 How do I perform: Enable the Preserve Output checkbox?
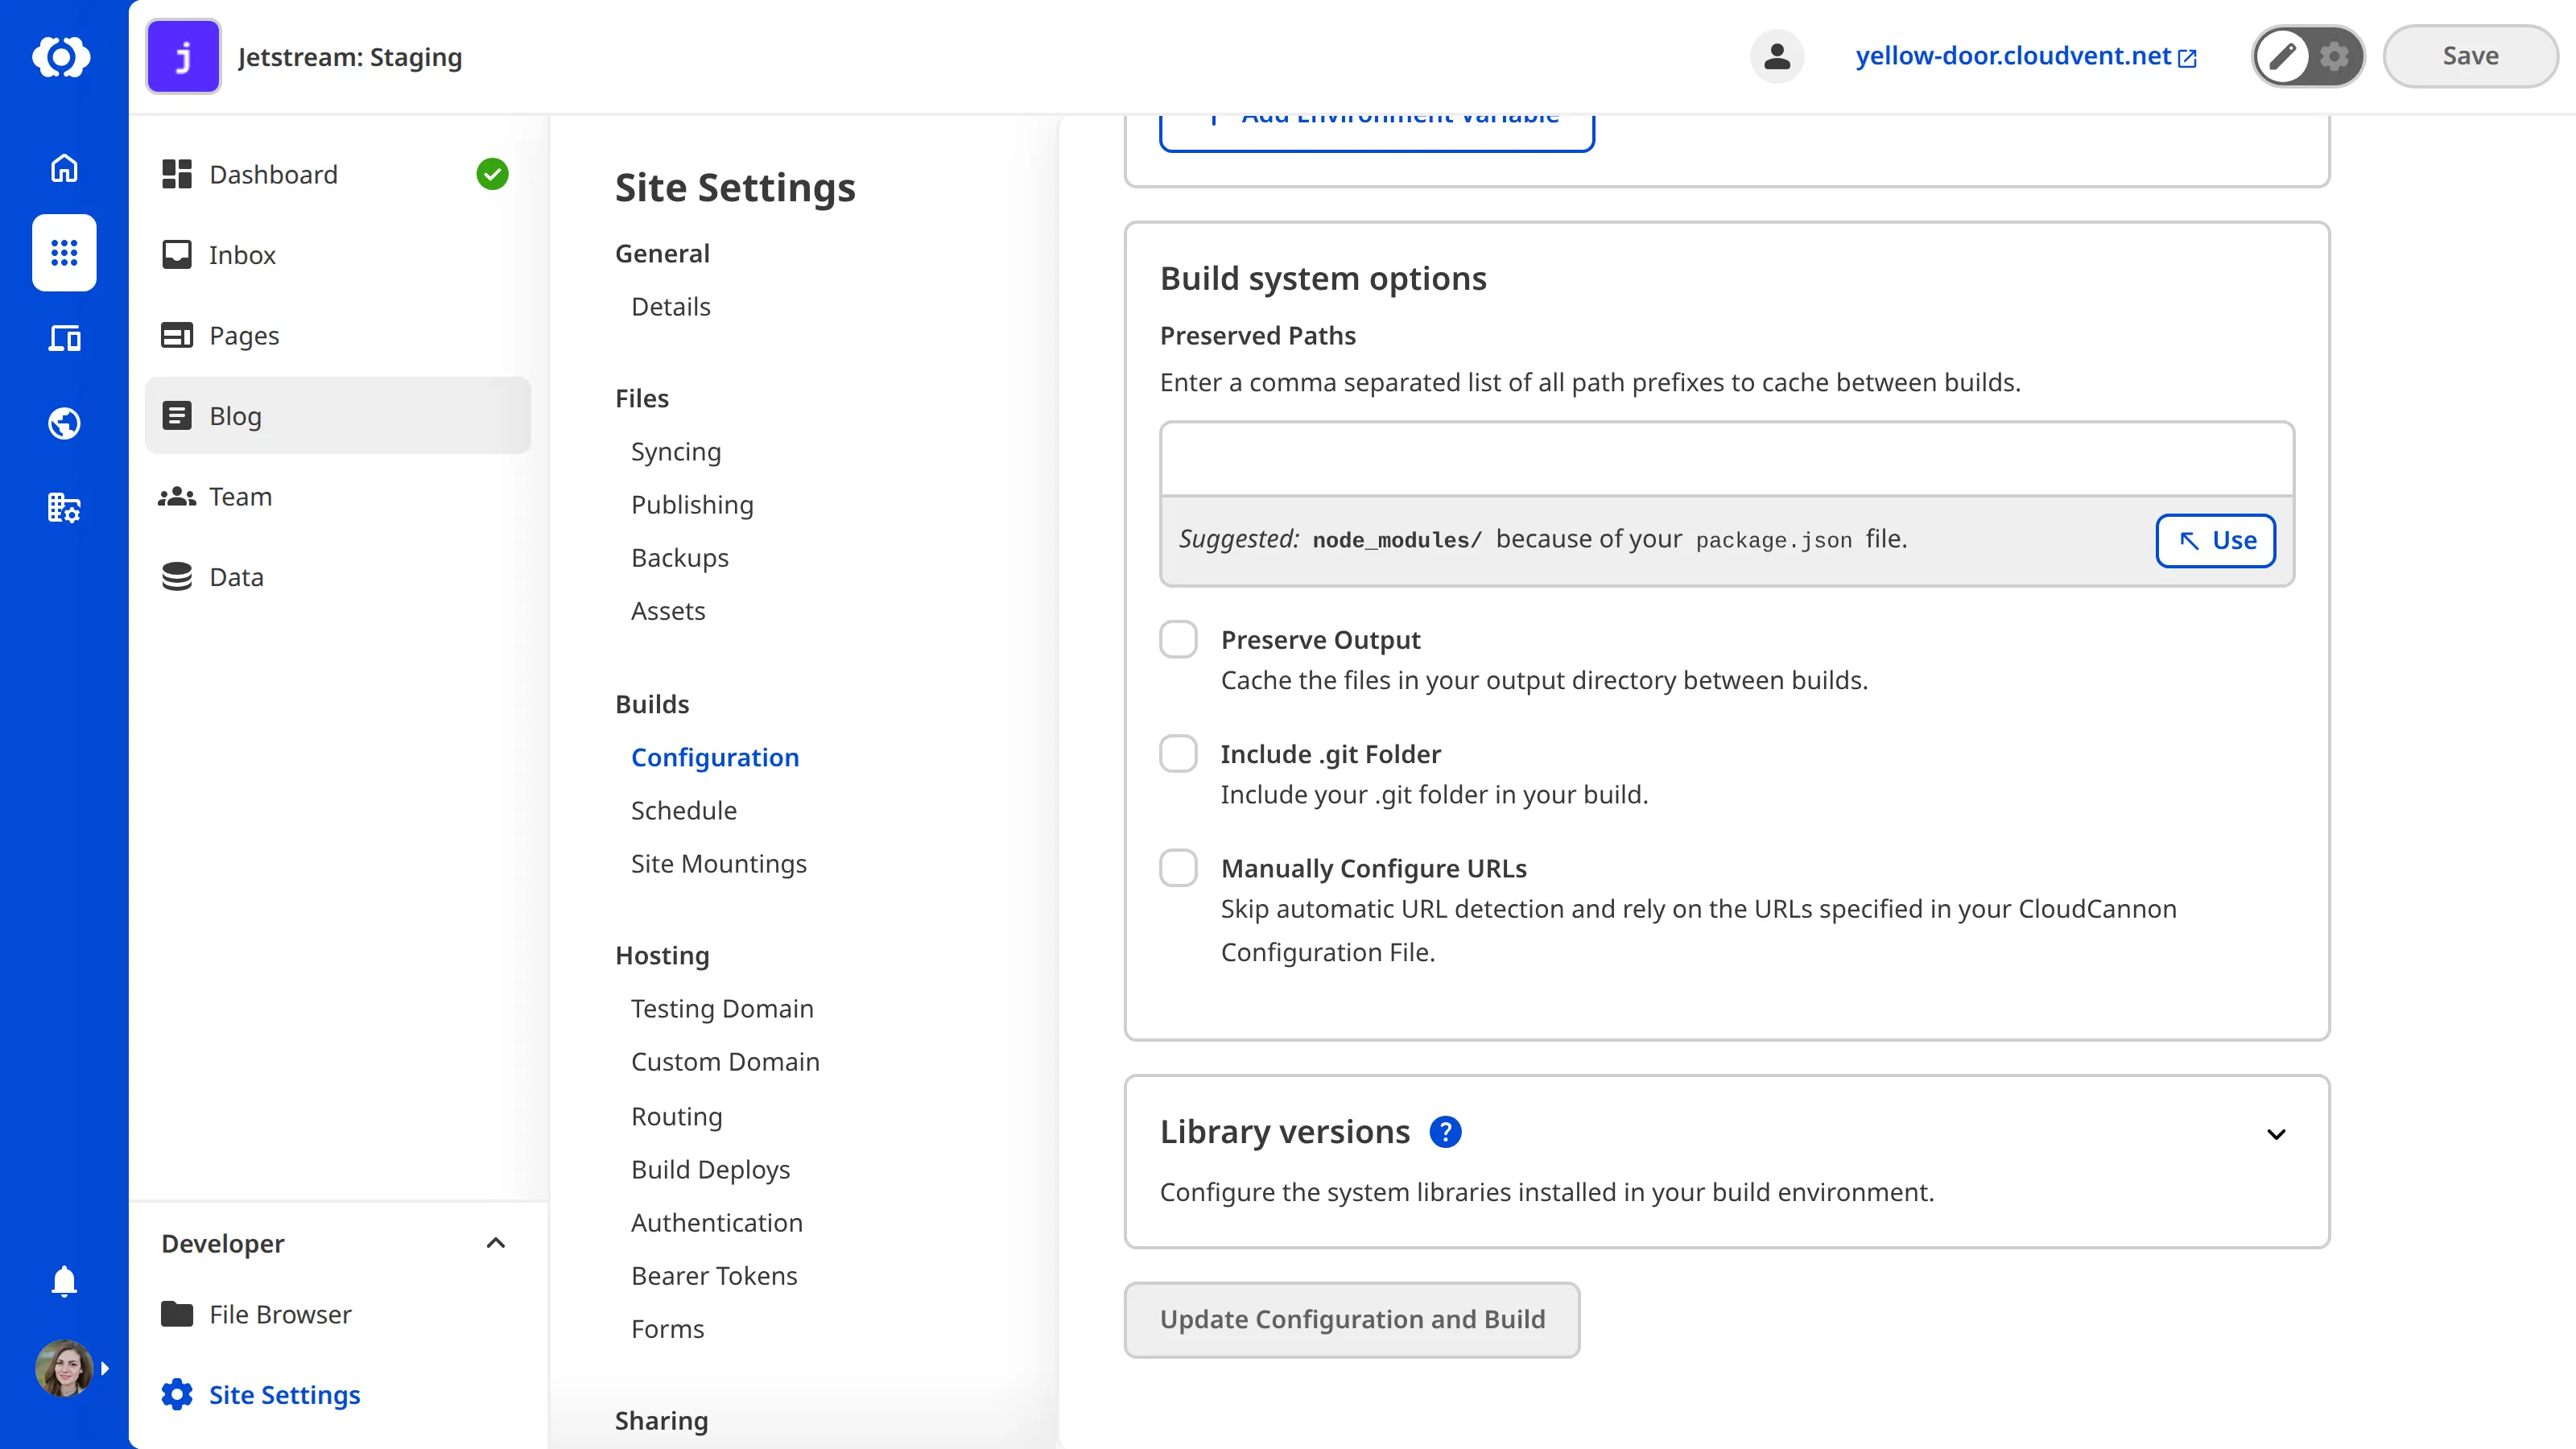click(1179, 639)
